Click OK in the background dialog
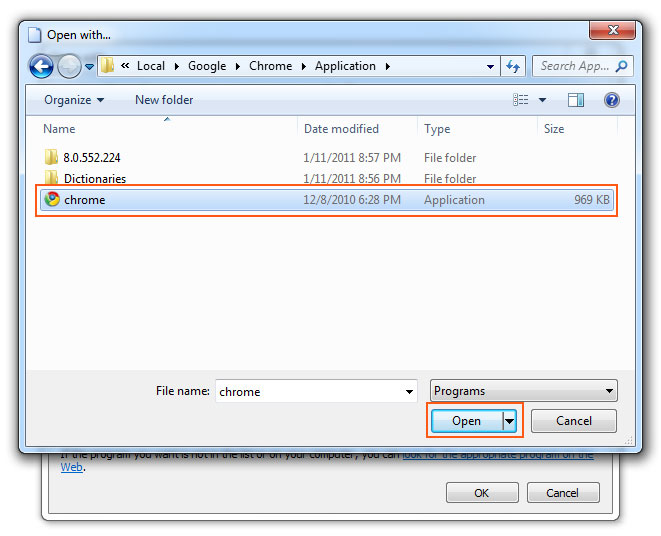 tap(482, 493)
